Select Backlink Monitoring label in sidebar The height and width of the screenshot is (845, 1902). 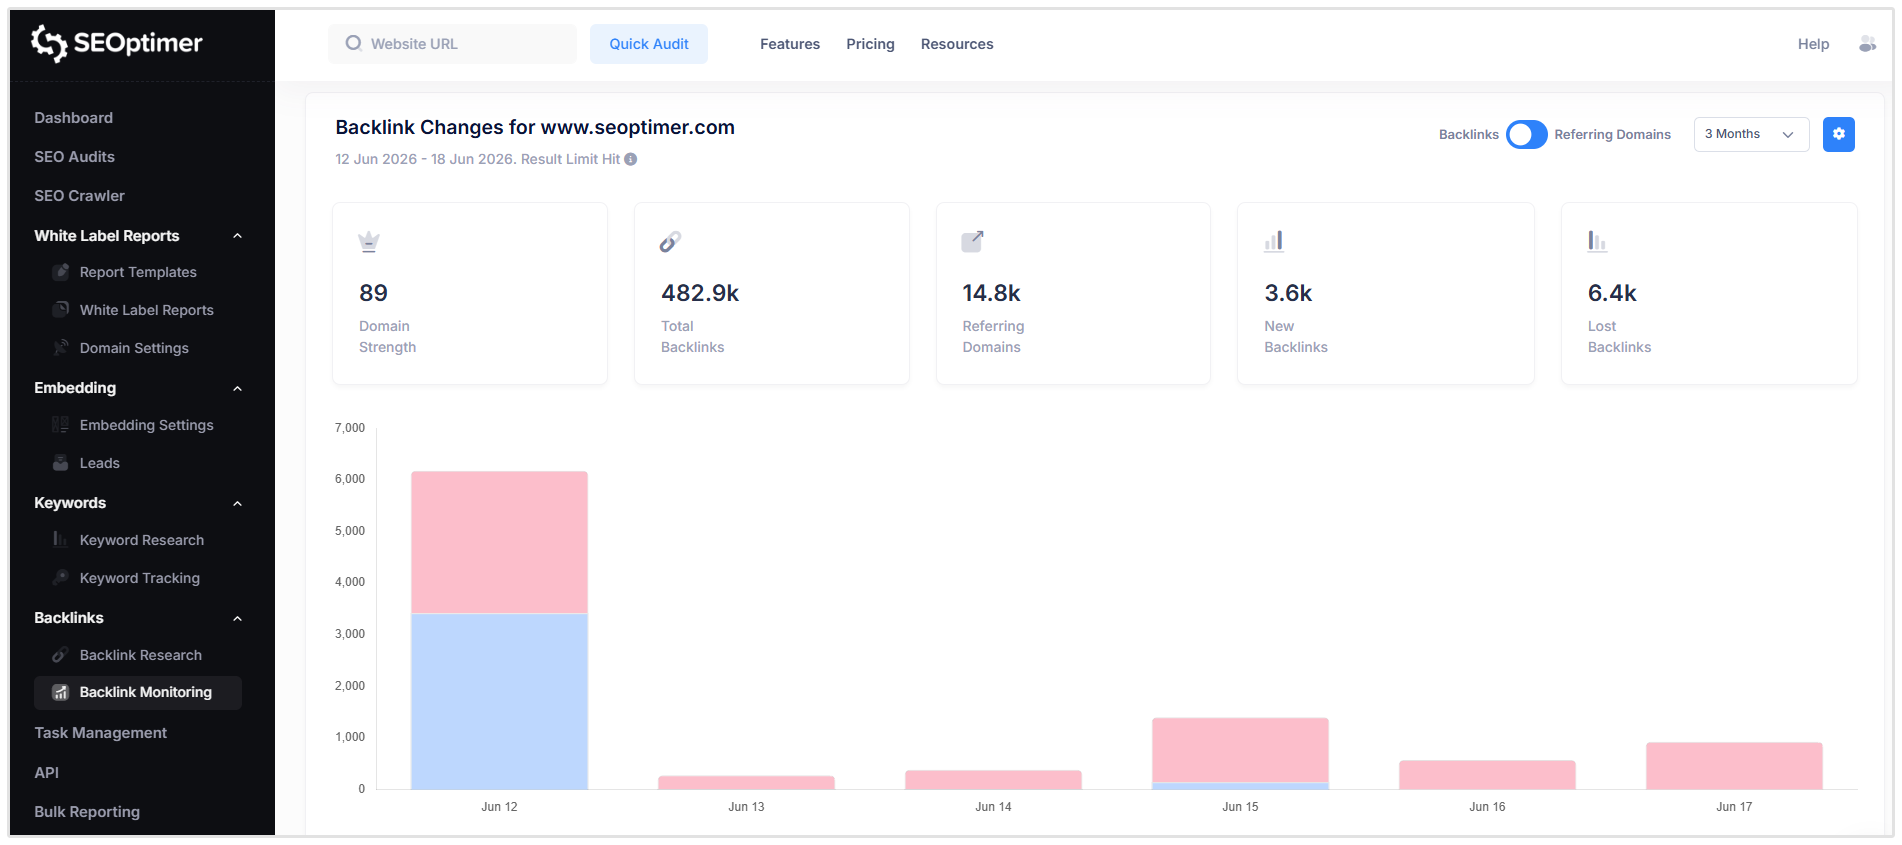coord(146,692)
